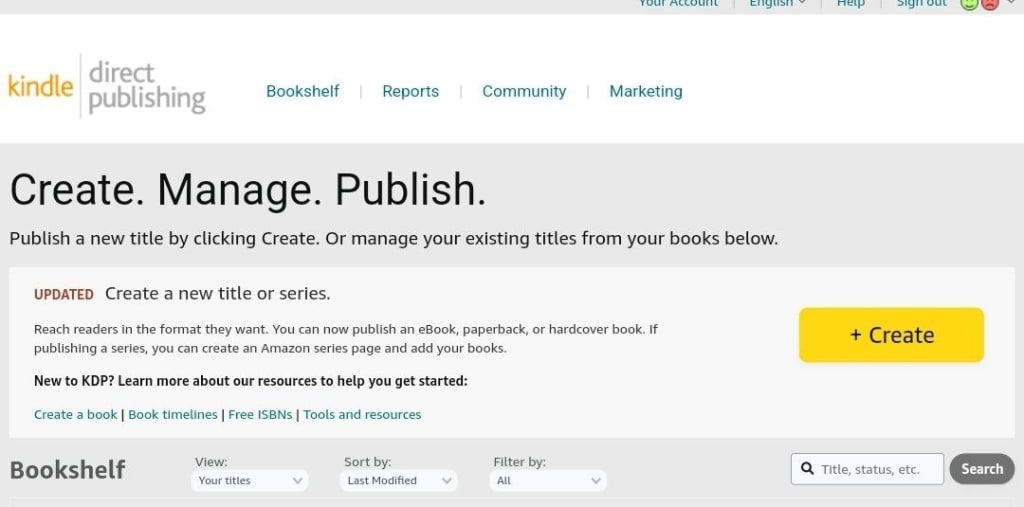Click 'Create a new title or series.' text
Viewport: 1024px width, 507px height.
point(217,294)
